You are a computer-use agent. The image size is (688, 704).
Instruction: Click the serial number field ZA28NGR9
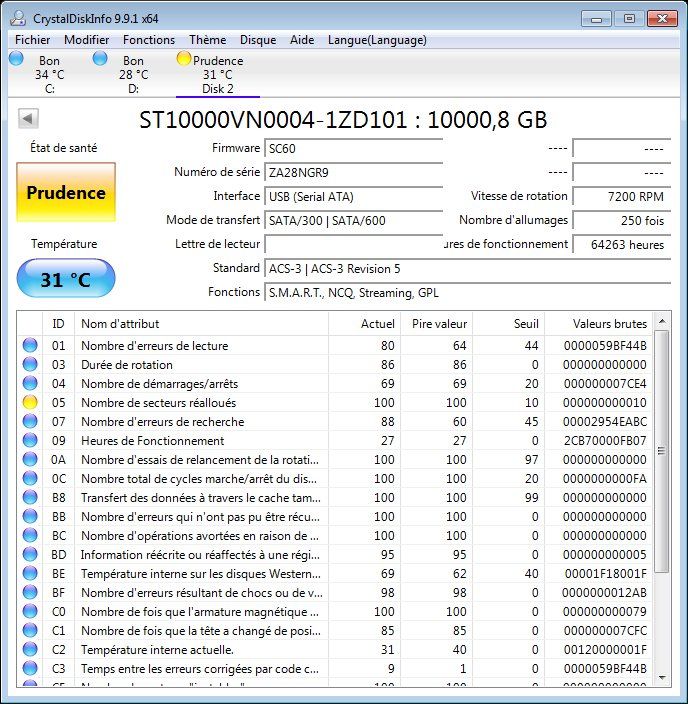(354, 172)
